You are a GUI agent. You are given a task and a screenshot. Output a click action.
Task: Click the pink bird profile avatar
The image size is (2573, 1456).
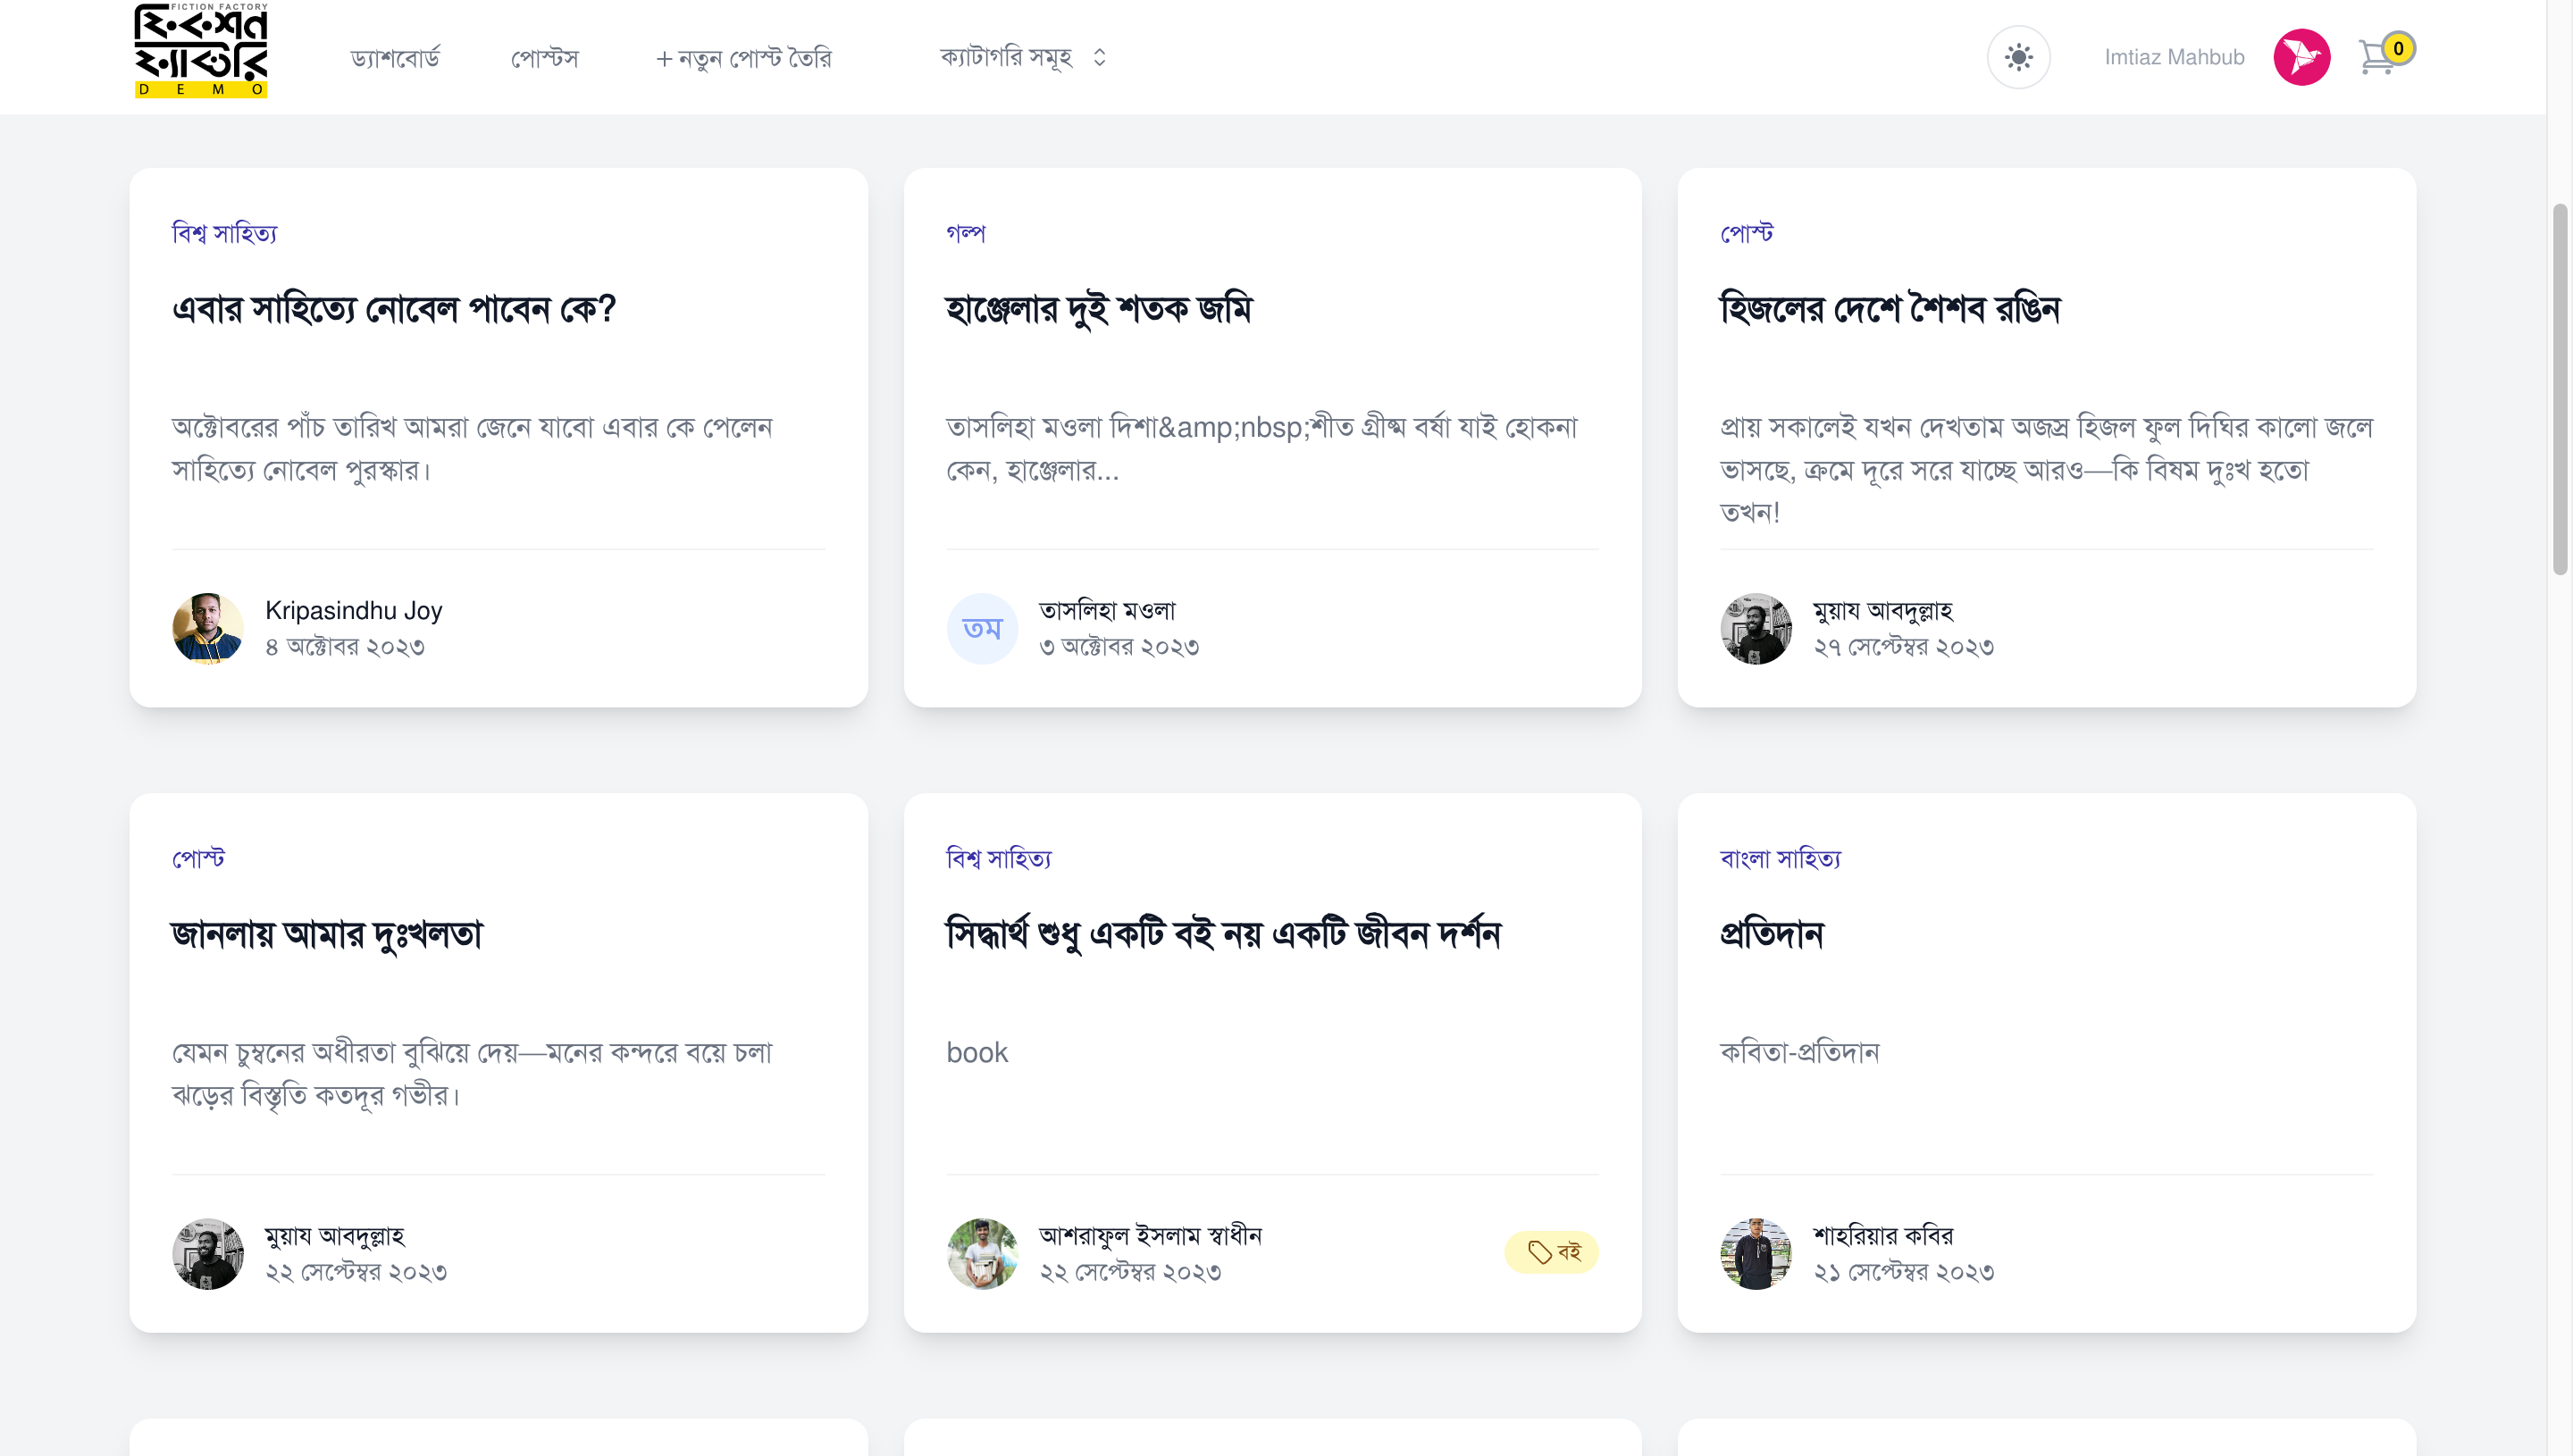point(2301,57)
